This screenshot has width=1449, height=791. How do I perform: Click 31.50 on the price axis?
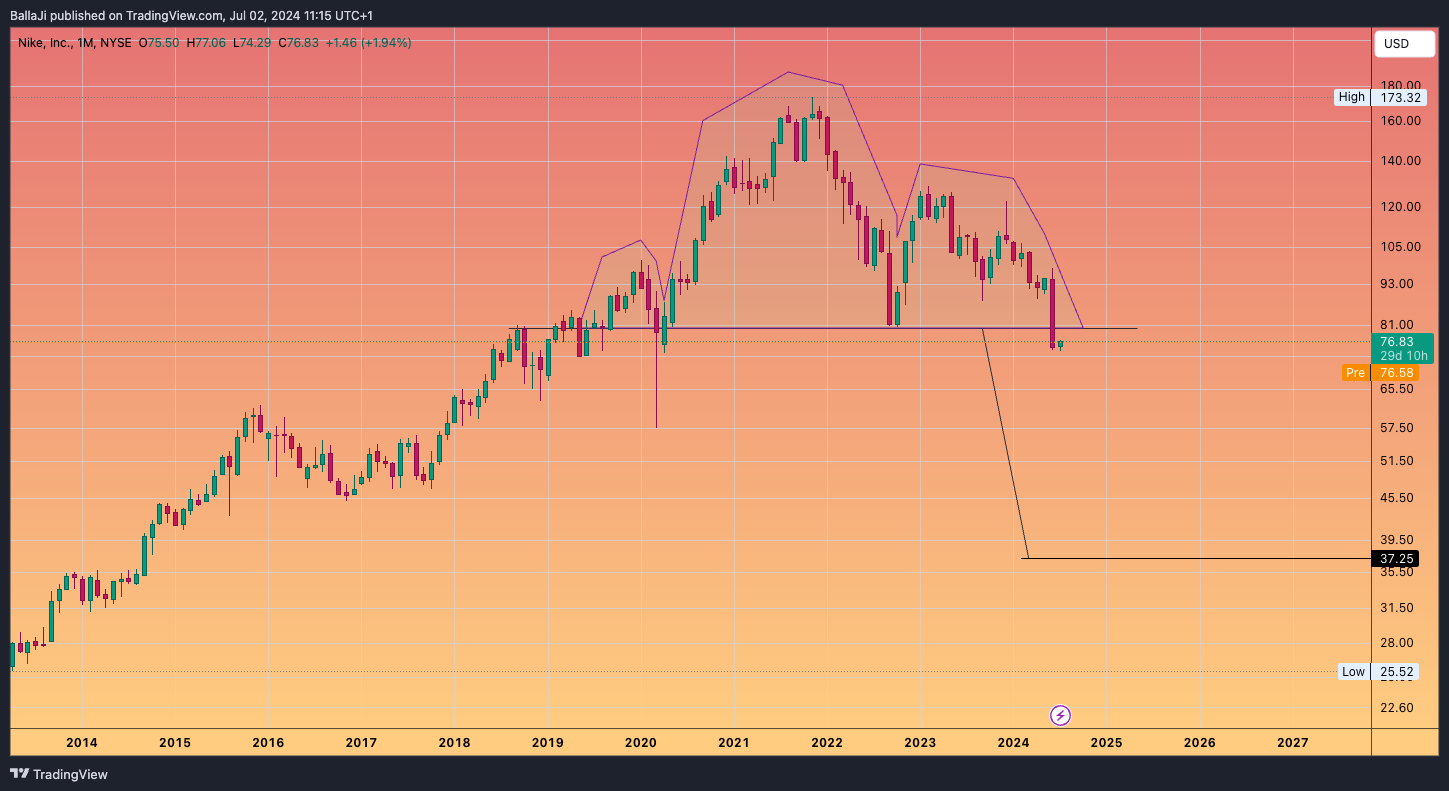(x=1397, y=608)
